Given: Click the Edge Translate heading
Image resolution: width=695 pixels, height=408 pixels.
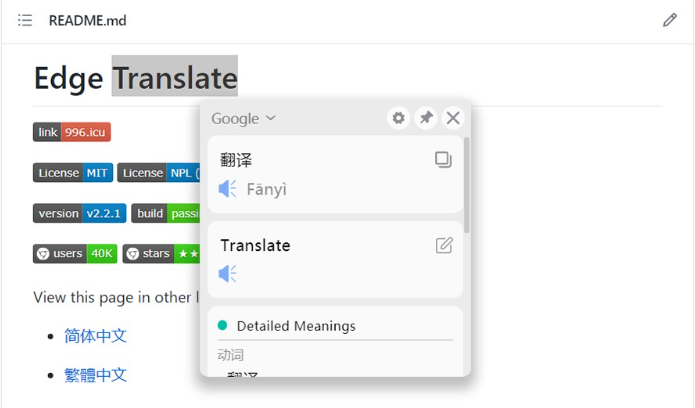Looking at the screenshot, I should 136,78.
